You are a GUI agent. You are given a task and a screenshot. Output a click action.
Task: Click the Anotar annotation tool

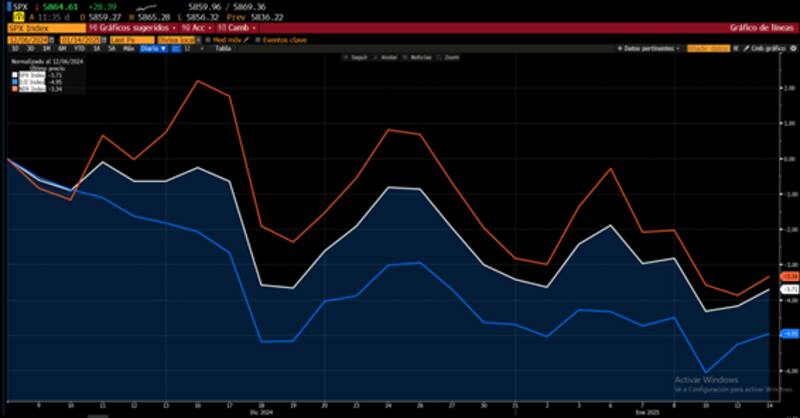pos(386,59)
